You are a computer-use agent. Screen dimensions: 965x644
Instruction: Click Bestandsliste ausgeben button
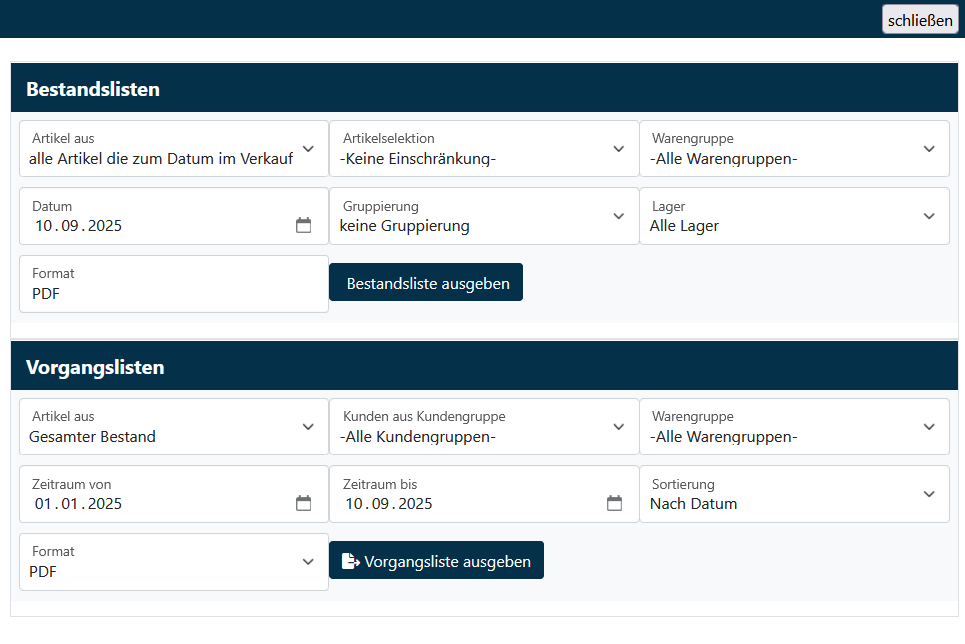click(426, 283)
